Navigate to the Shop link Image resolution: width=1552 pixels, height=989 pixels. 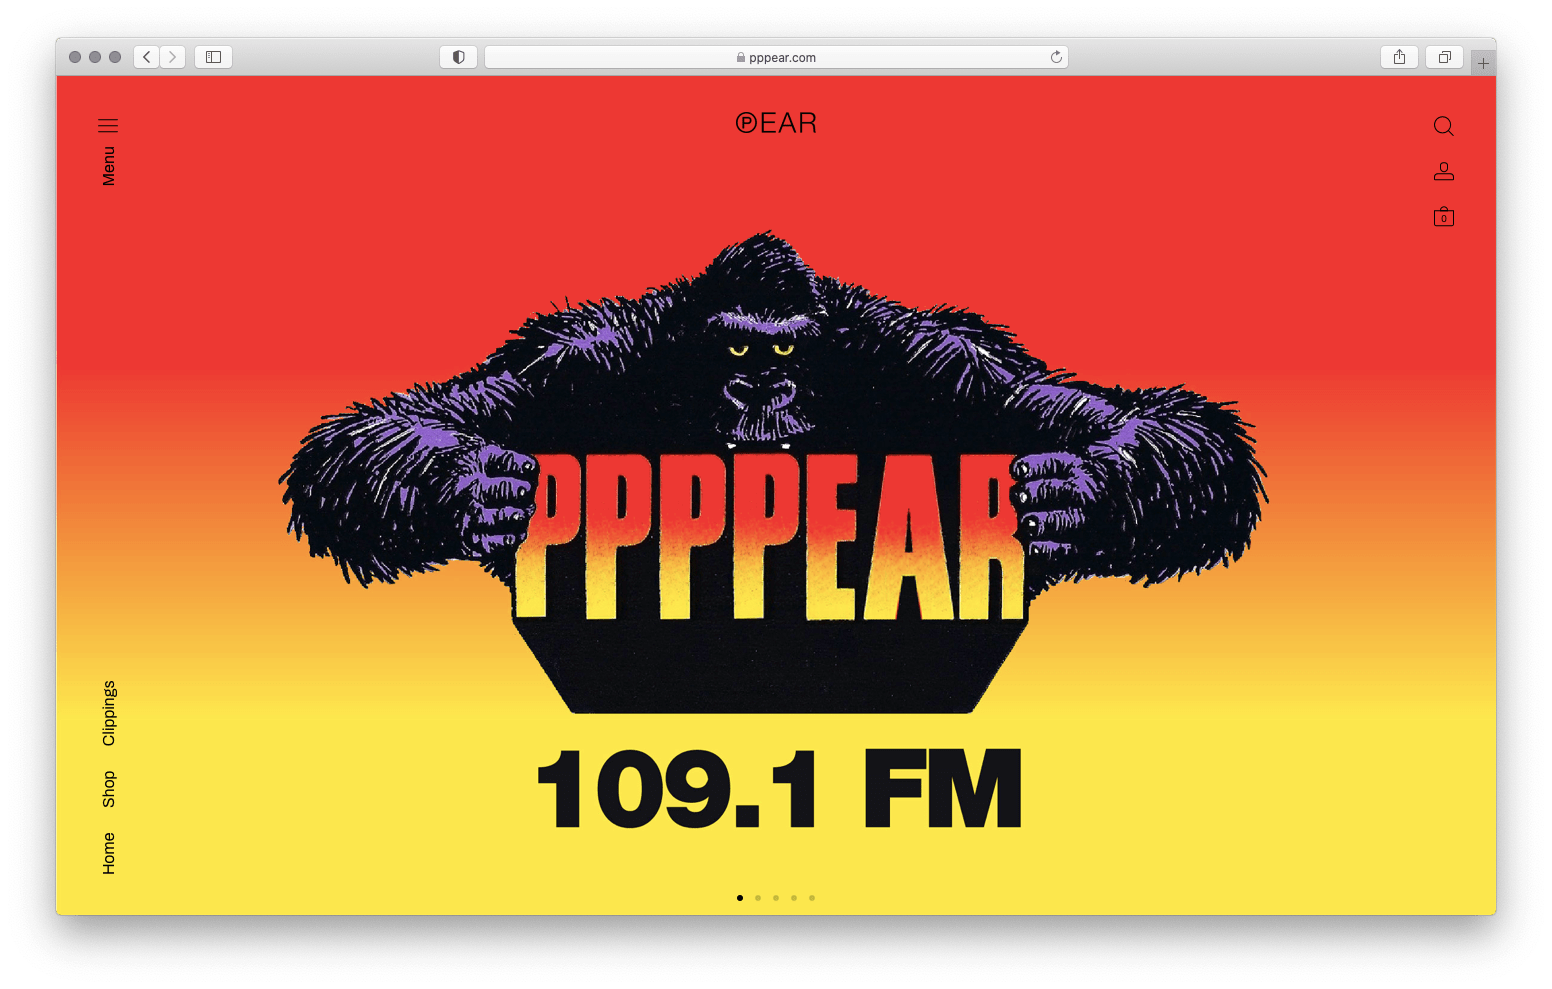pos(108,788)
